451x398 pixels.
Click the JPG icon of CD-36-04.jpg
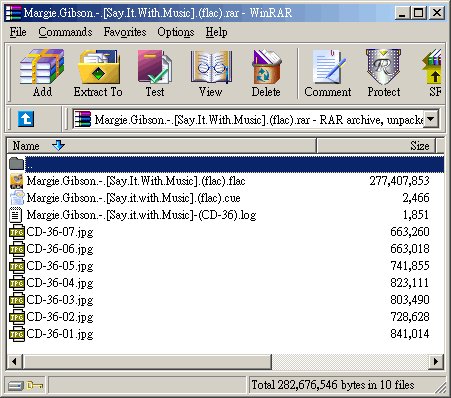coord(17,283)
